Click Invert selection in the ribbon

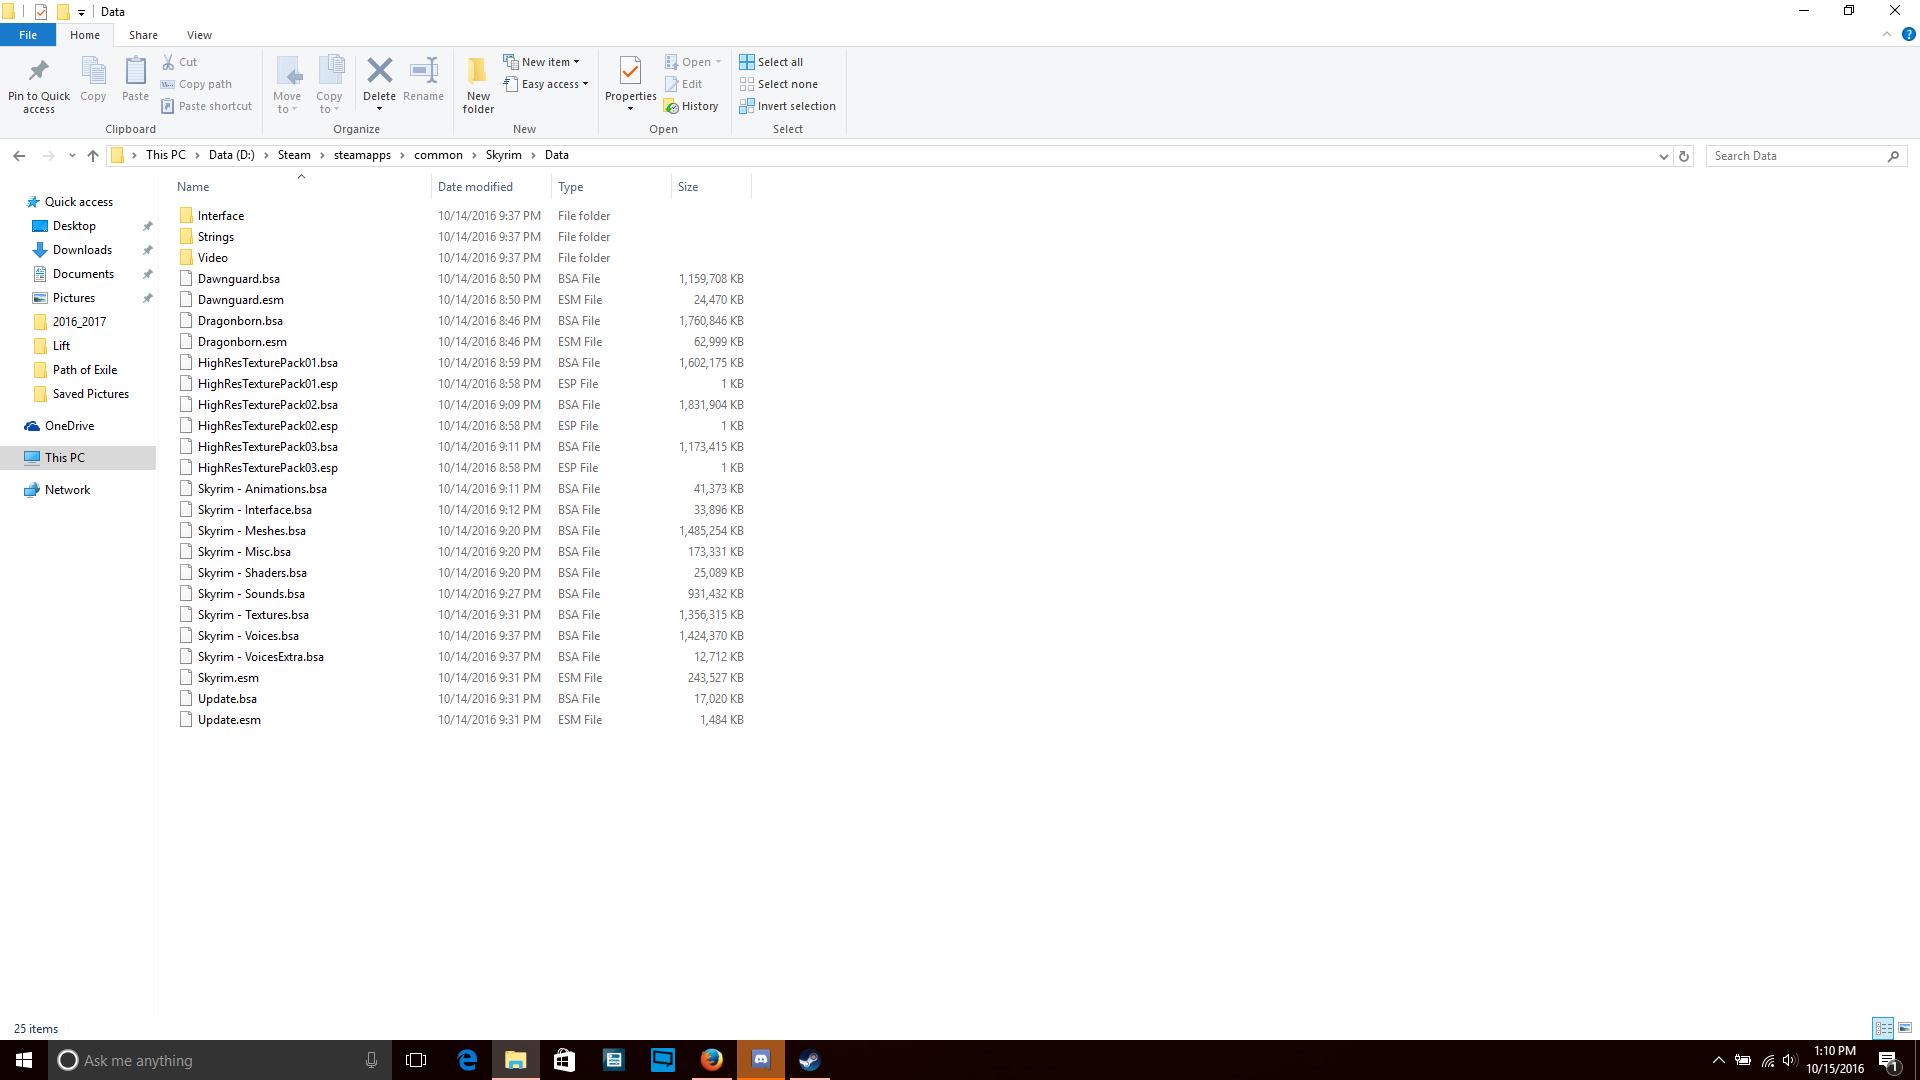[787, 106]
